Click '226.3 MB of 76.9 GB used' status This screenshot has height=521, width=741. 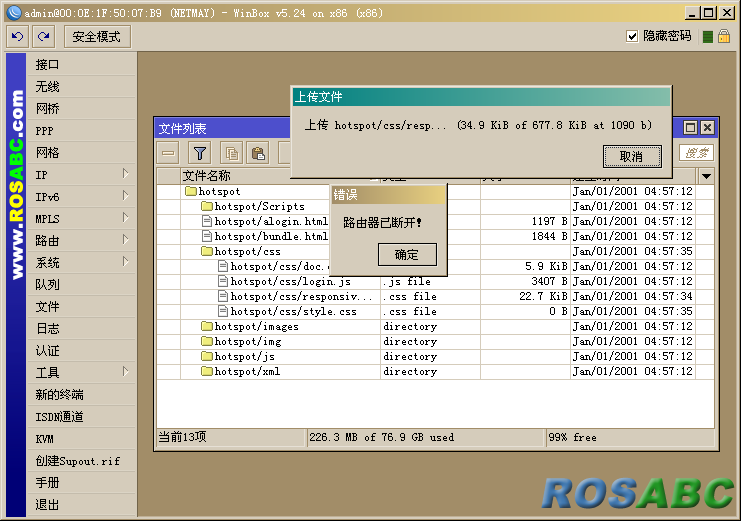[x=382, y=437]
